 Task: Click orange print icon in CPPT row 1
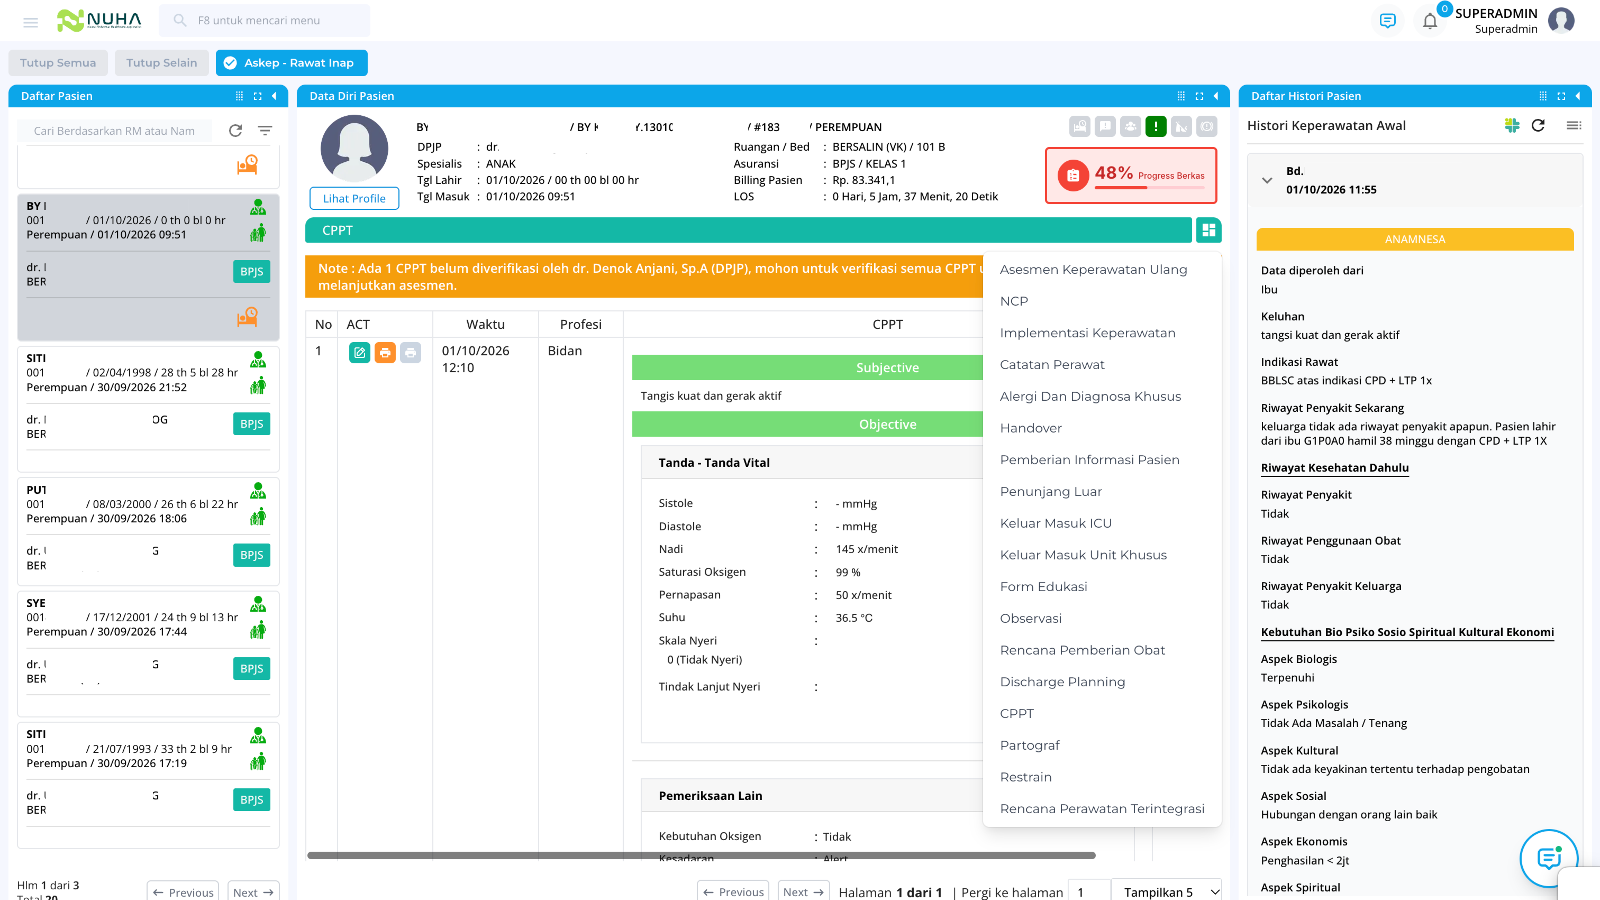click(x=385, y=352)
